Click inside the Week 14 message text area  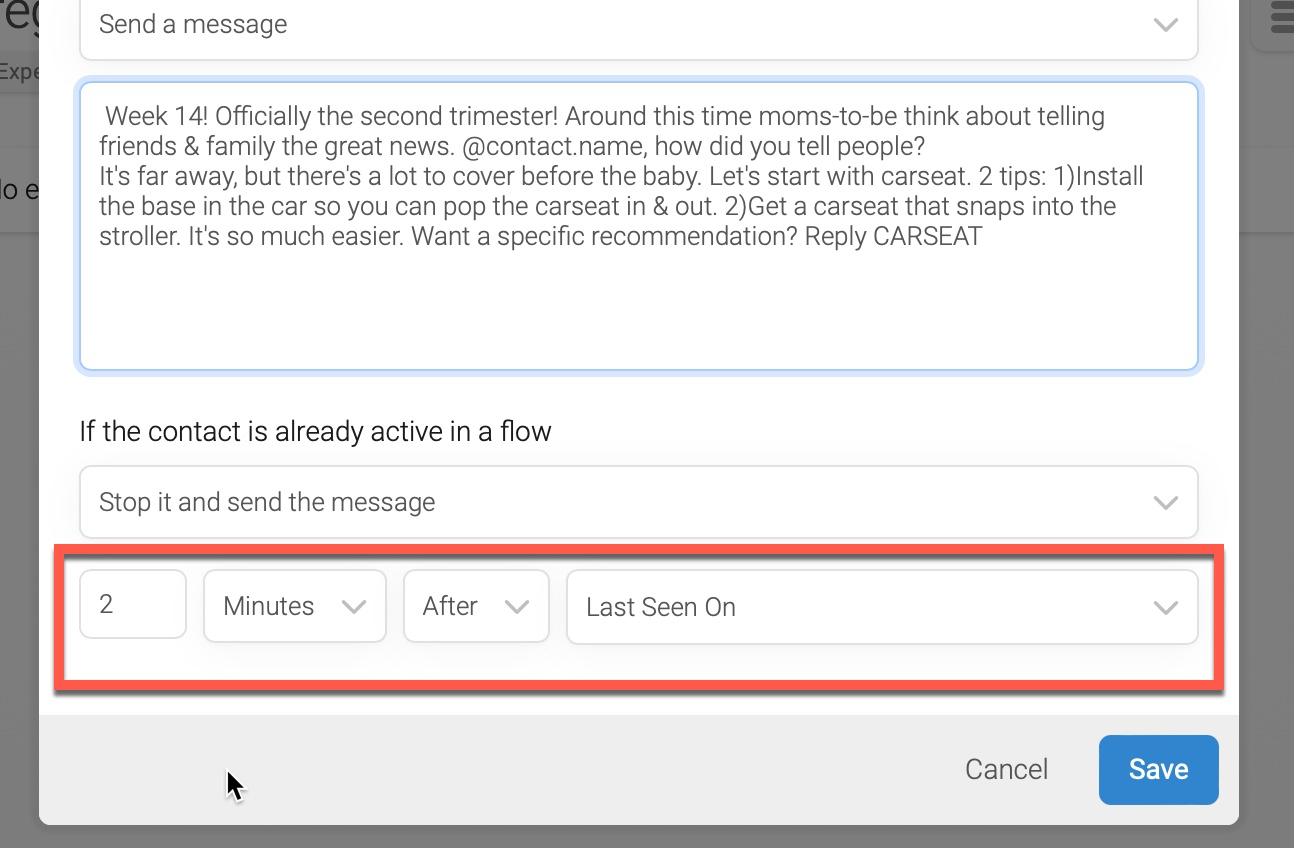pyautogui.click(x=638, y=227)
